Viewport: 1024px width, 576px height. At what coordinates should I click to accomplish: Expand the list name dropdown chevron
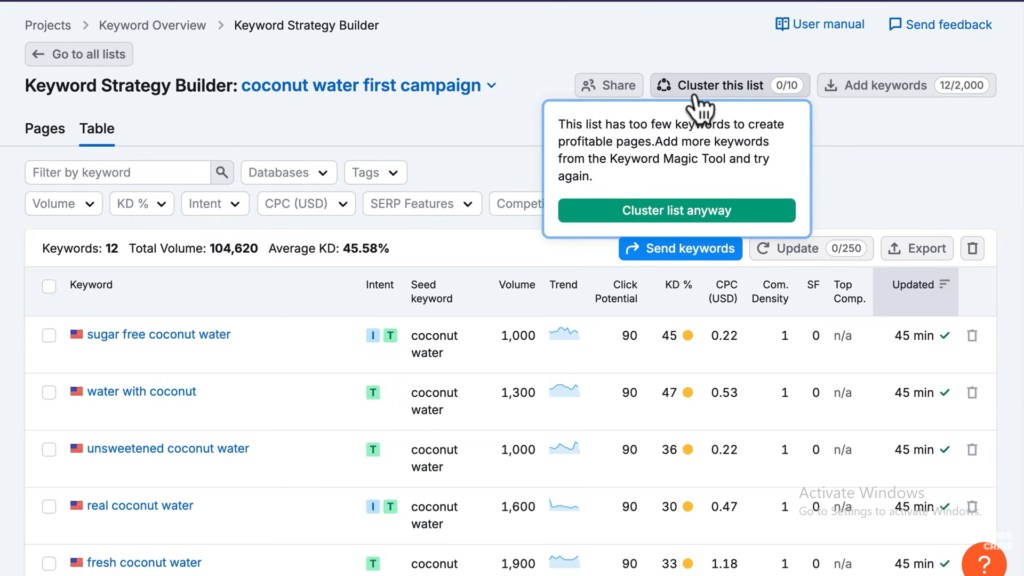tap(492, 86)
